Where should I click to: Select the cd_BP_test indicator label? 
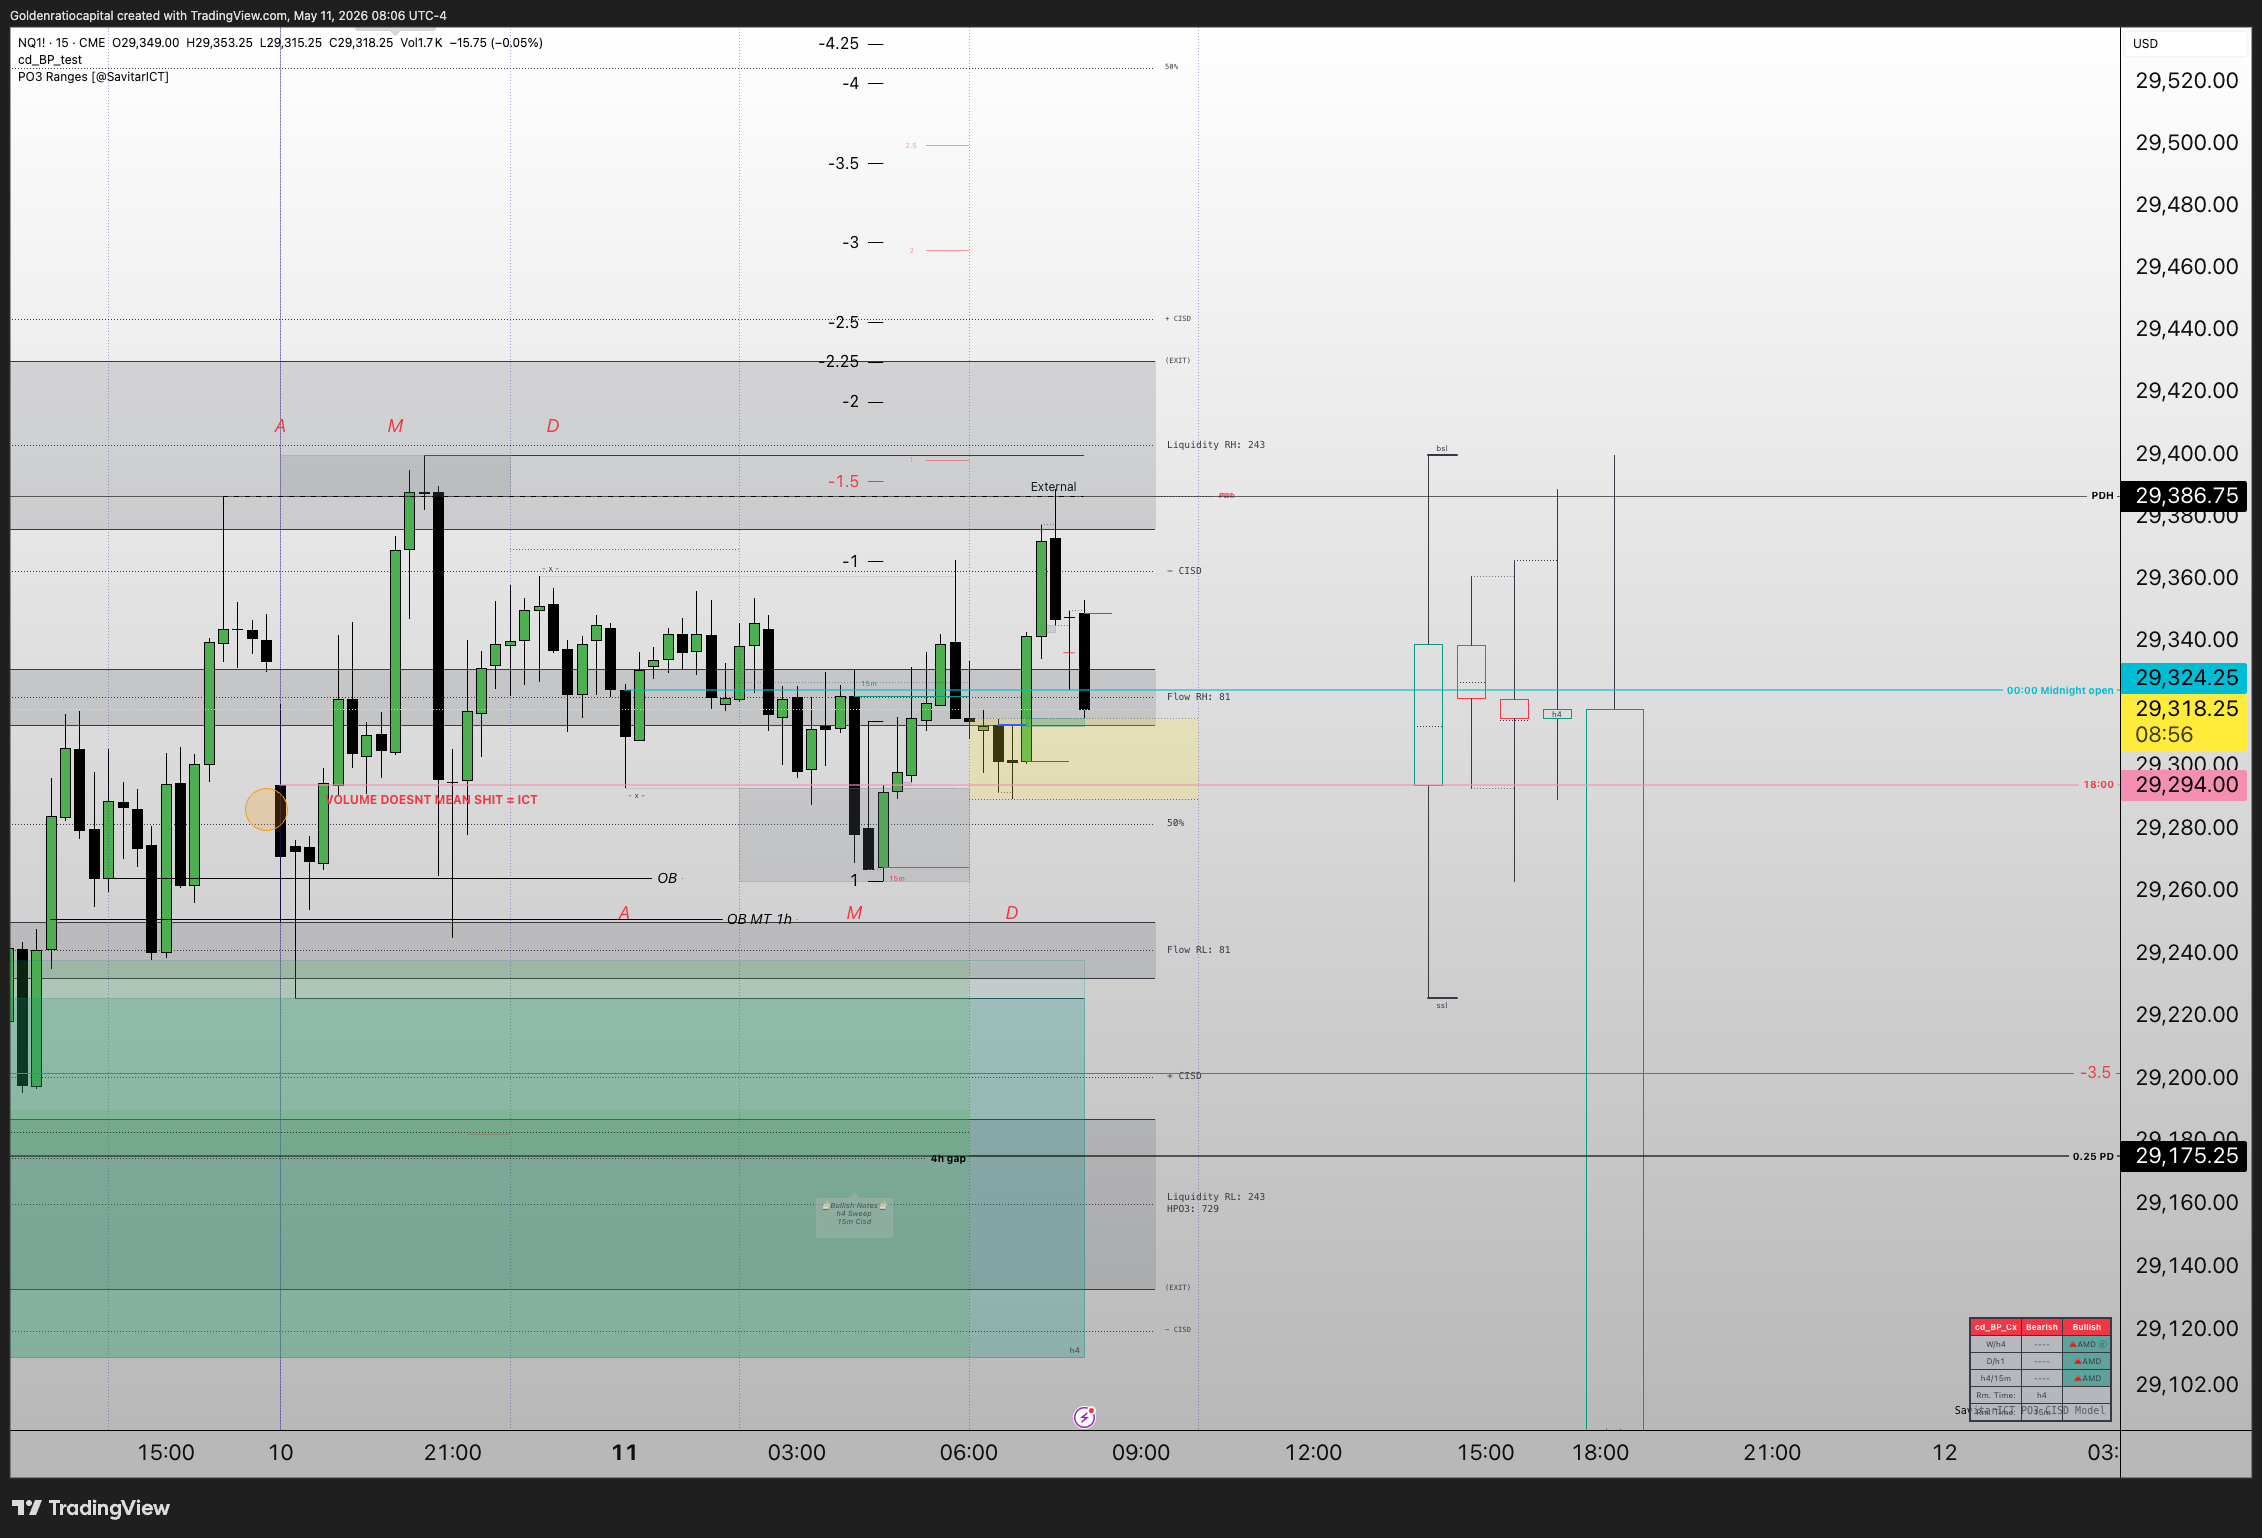pyautogui.click(x=50, y=60)
